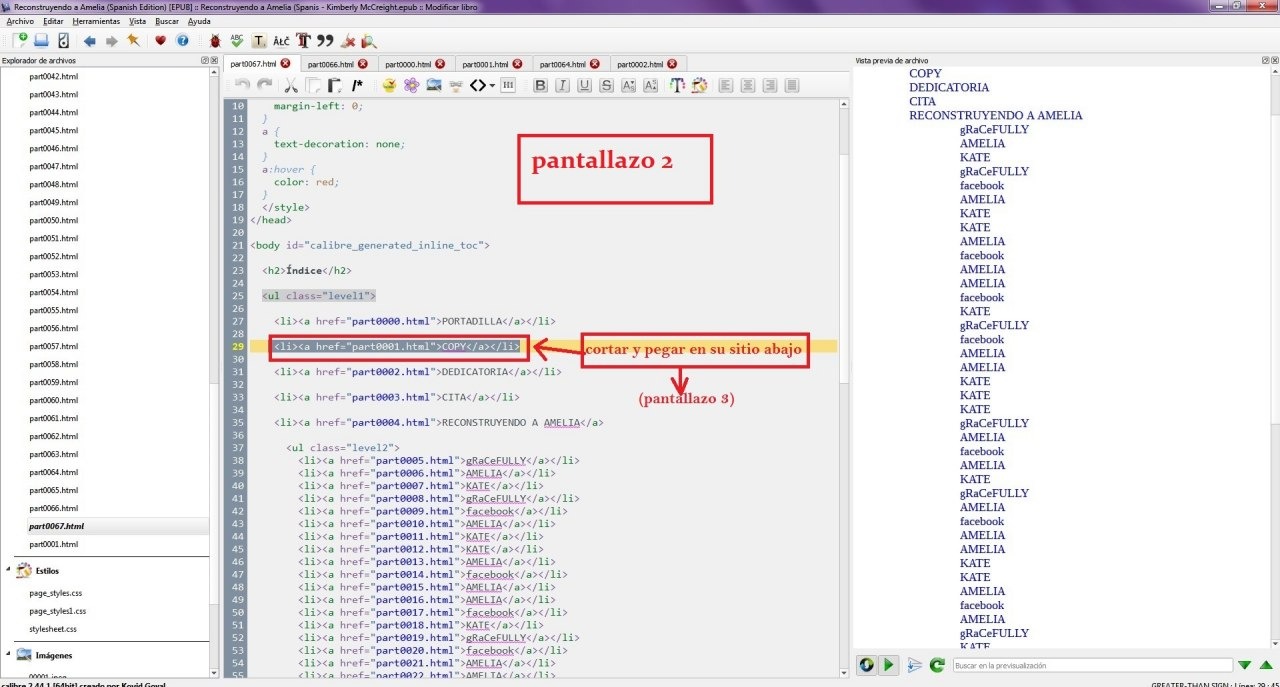Open the tag insert dropdown arrow

click(493, 85)
